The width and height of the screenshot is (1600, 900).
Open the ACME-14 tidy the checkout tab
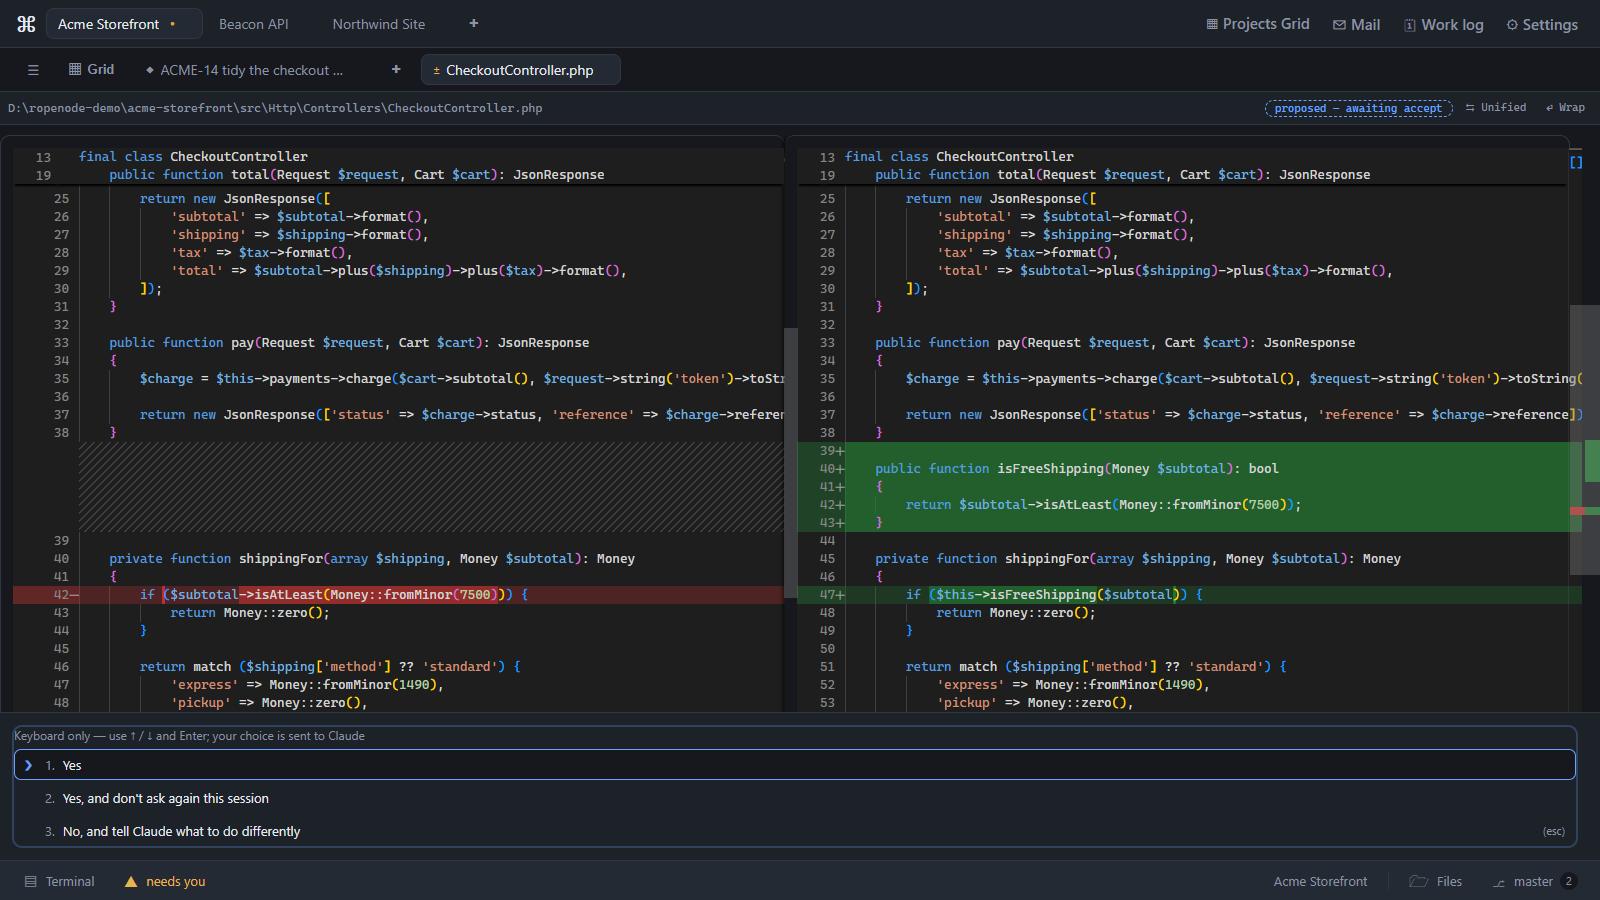point(243,70)
